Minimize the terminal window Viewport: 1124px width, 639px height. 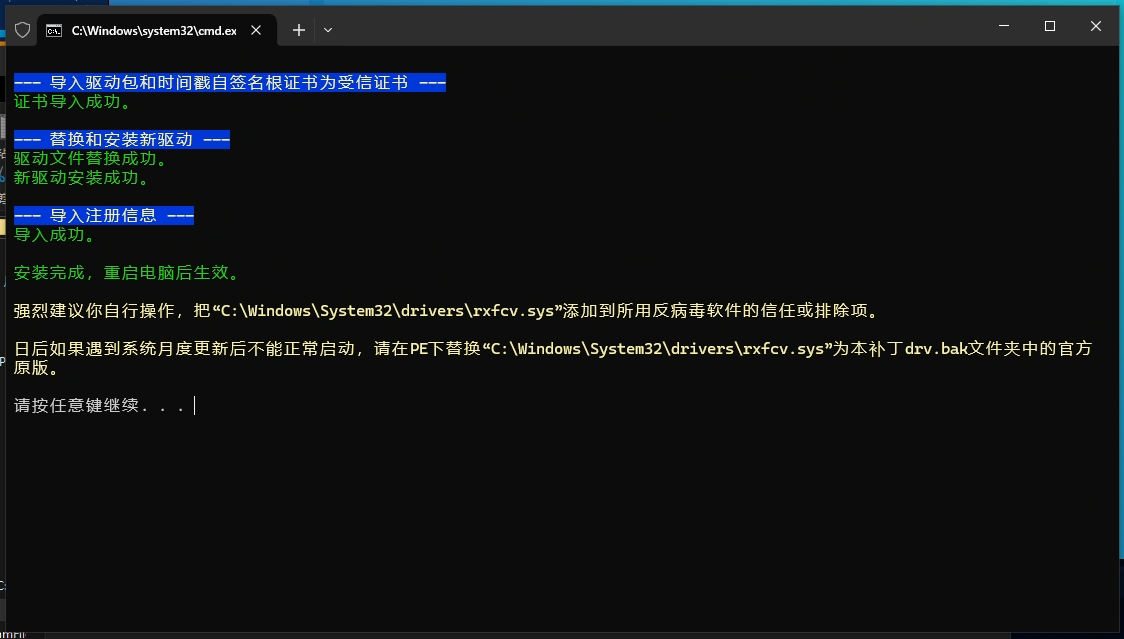(1003, 27)
